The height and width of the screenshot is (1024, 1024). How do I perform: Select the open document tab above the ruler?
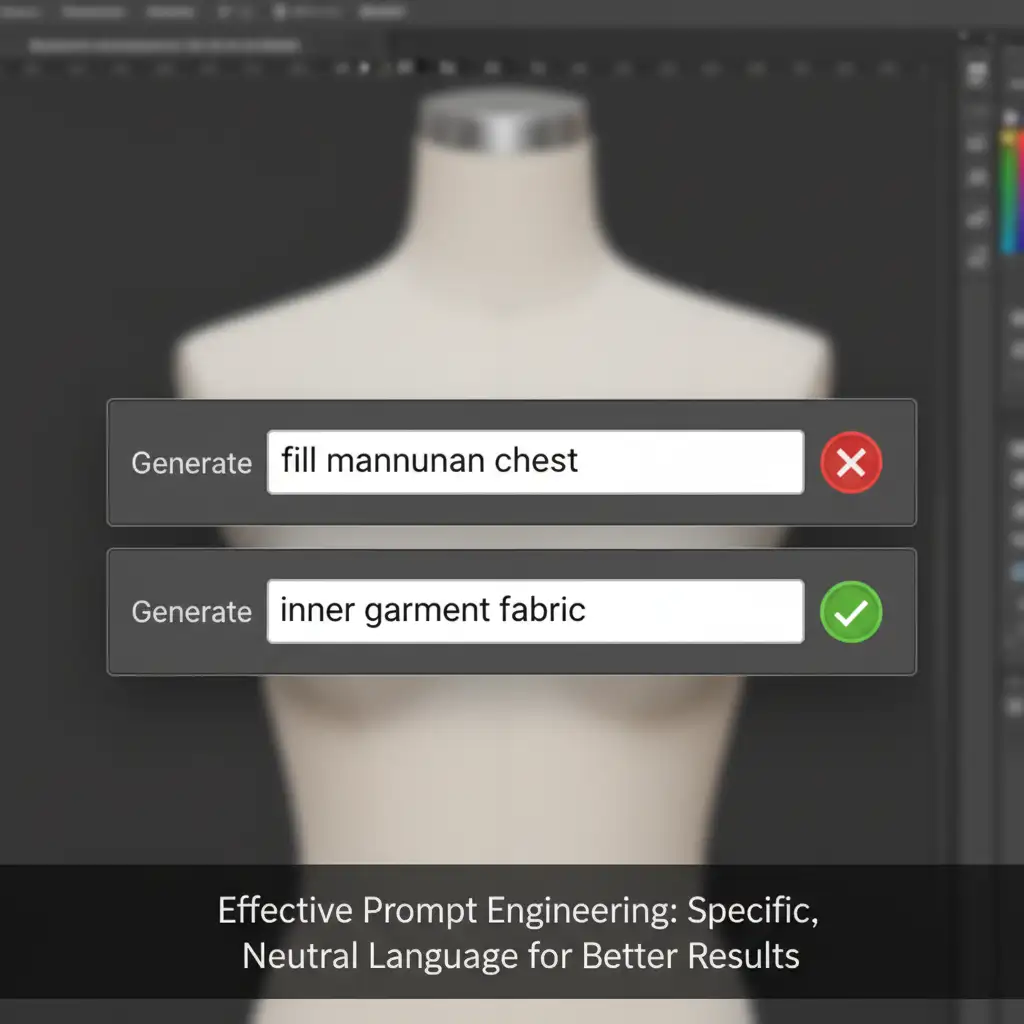pos(165,46)
